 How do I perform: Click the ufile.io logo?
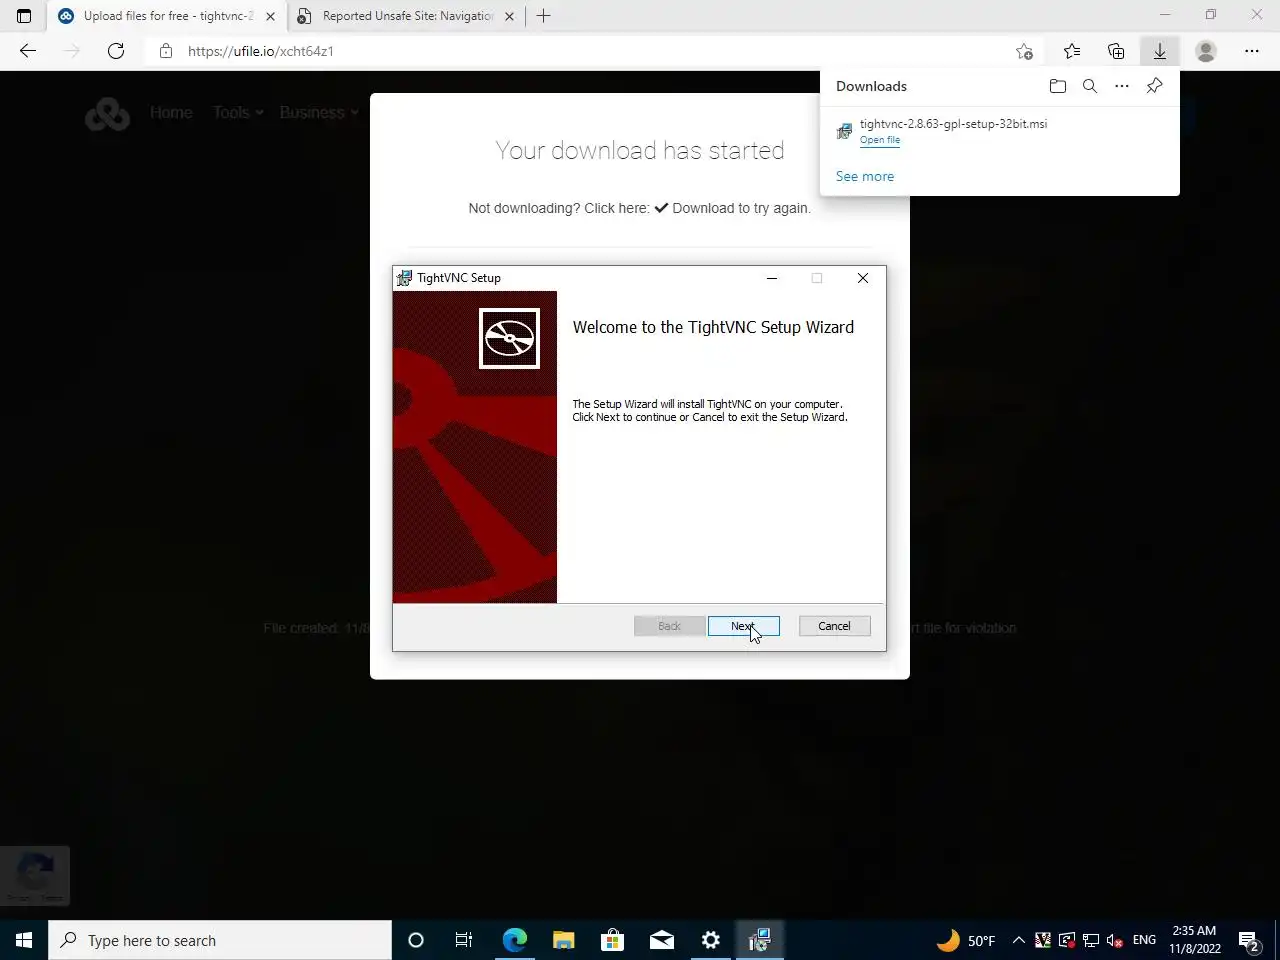107,114
